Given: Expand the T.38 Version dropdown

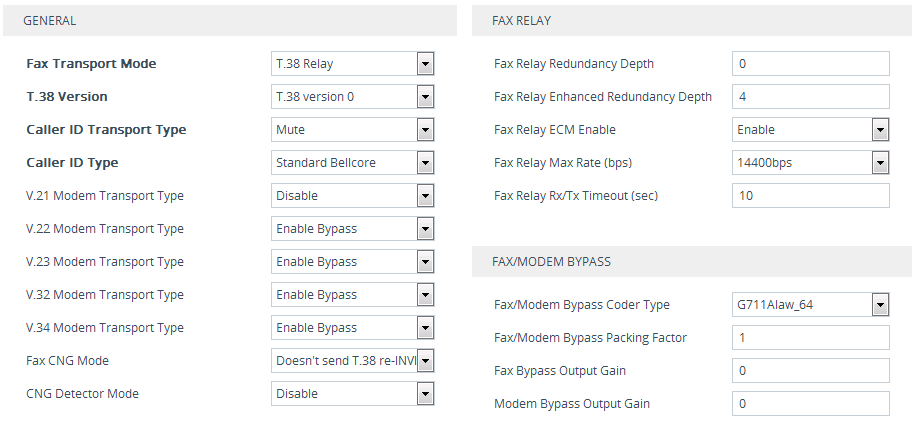Looking at the screenshot, I should coord(352,97).
